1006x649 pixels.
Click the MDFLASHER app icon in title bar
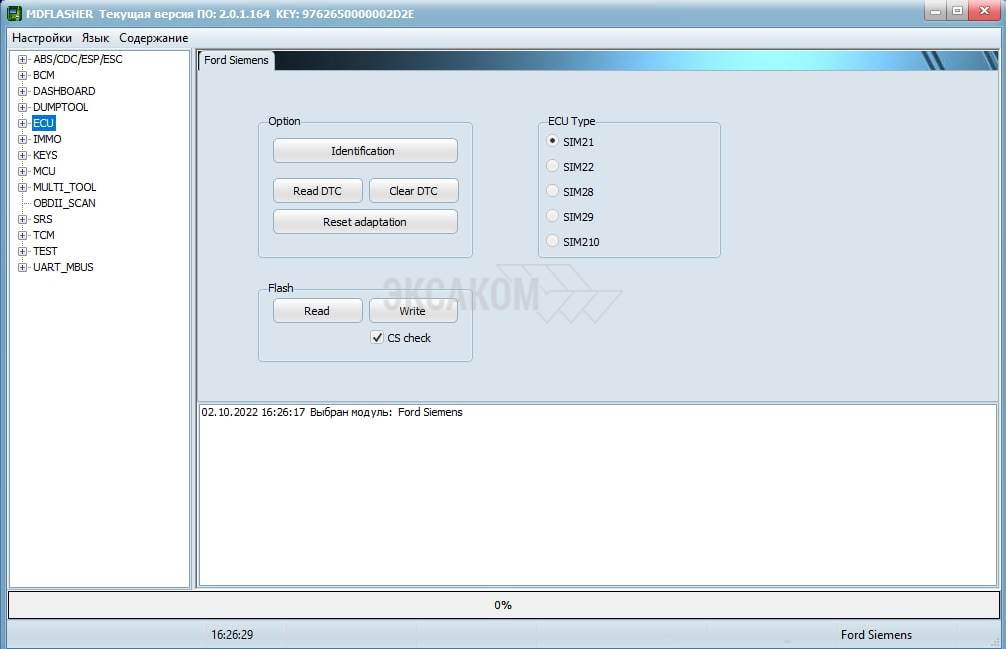coord(15,13)
